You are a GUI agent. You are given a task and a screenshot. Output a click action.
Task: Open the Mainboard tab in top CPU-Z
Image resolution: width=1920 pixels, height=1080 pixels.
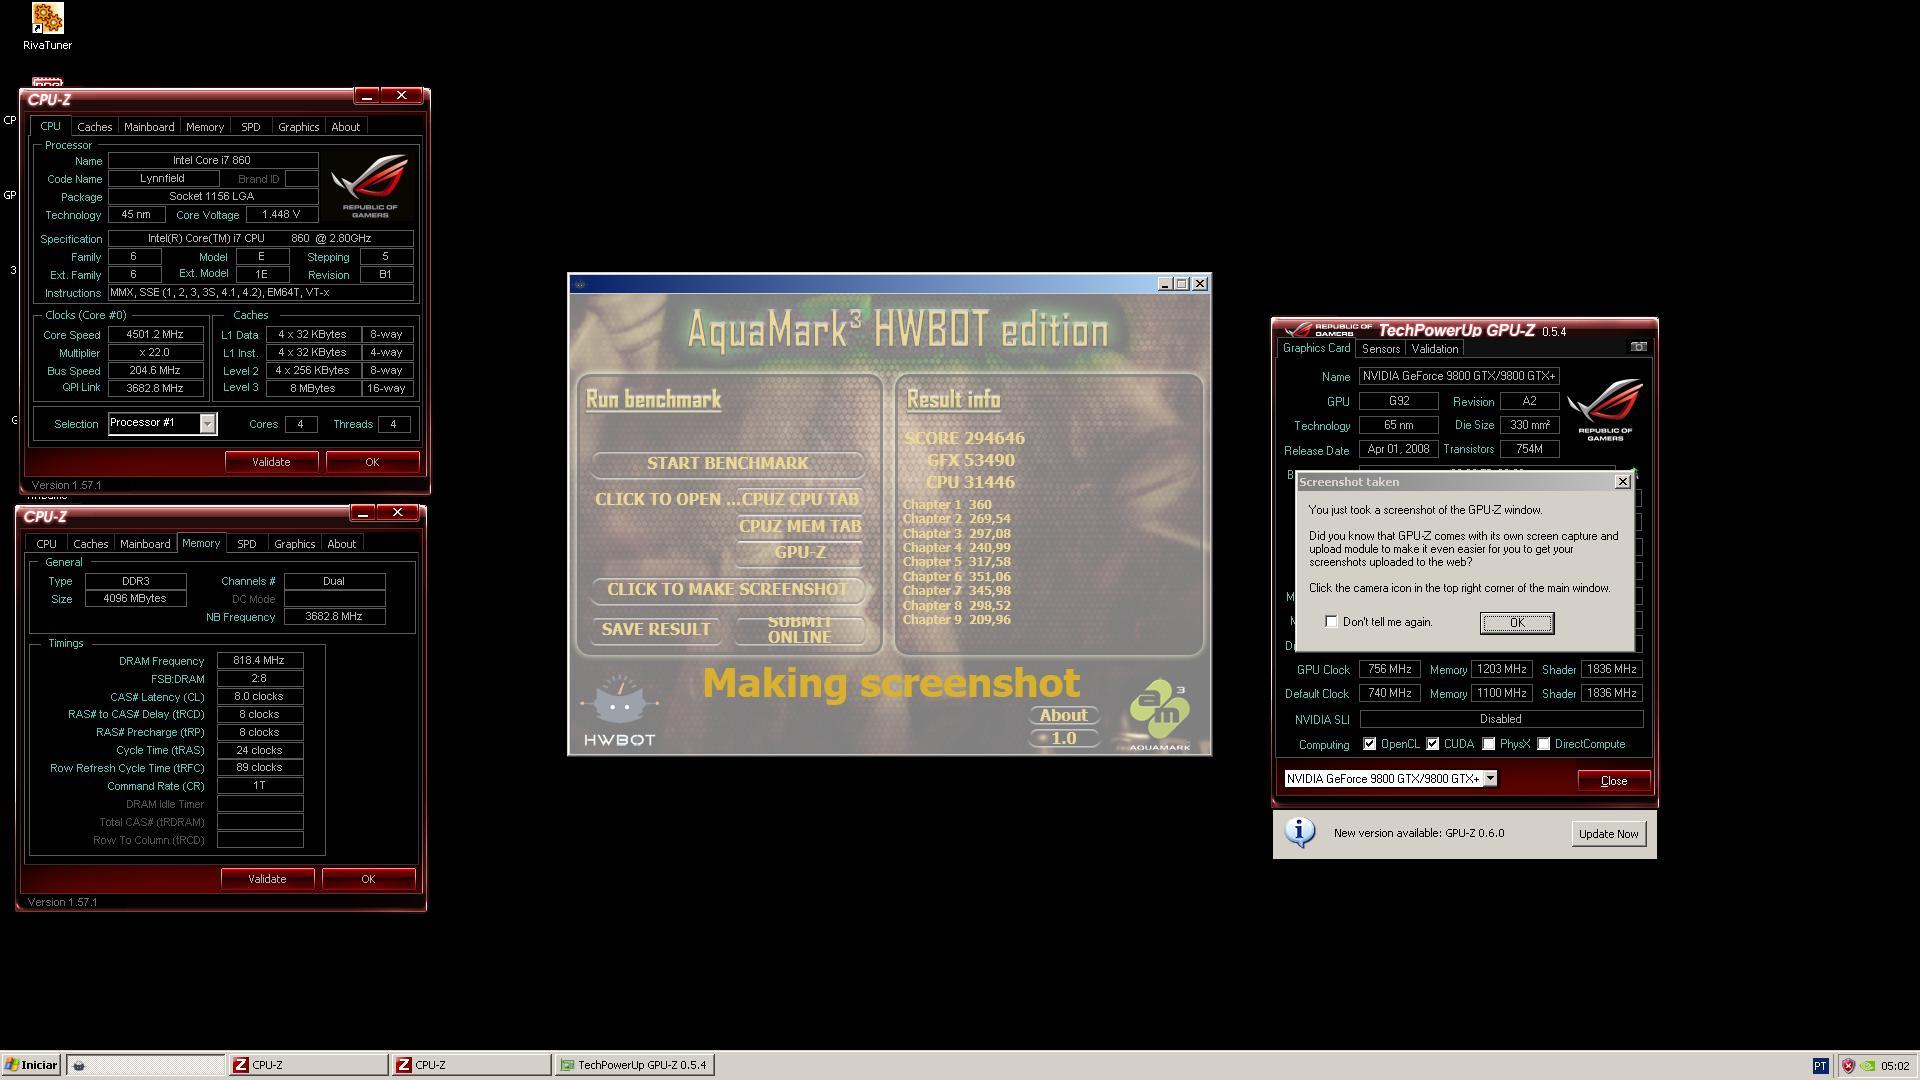pyautogui.click(x=149, y=127)
